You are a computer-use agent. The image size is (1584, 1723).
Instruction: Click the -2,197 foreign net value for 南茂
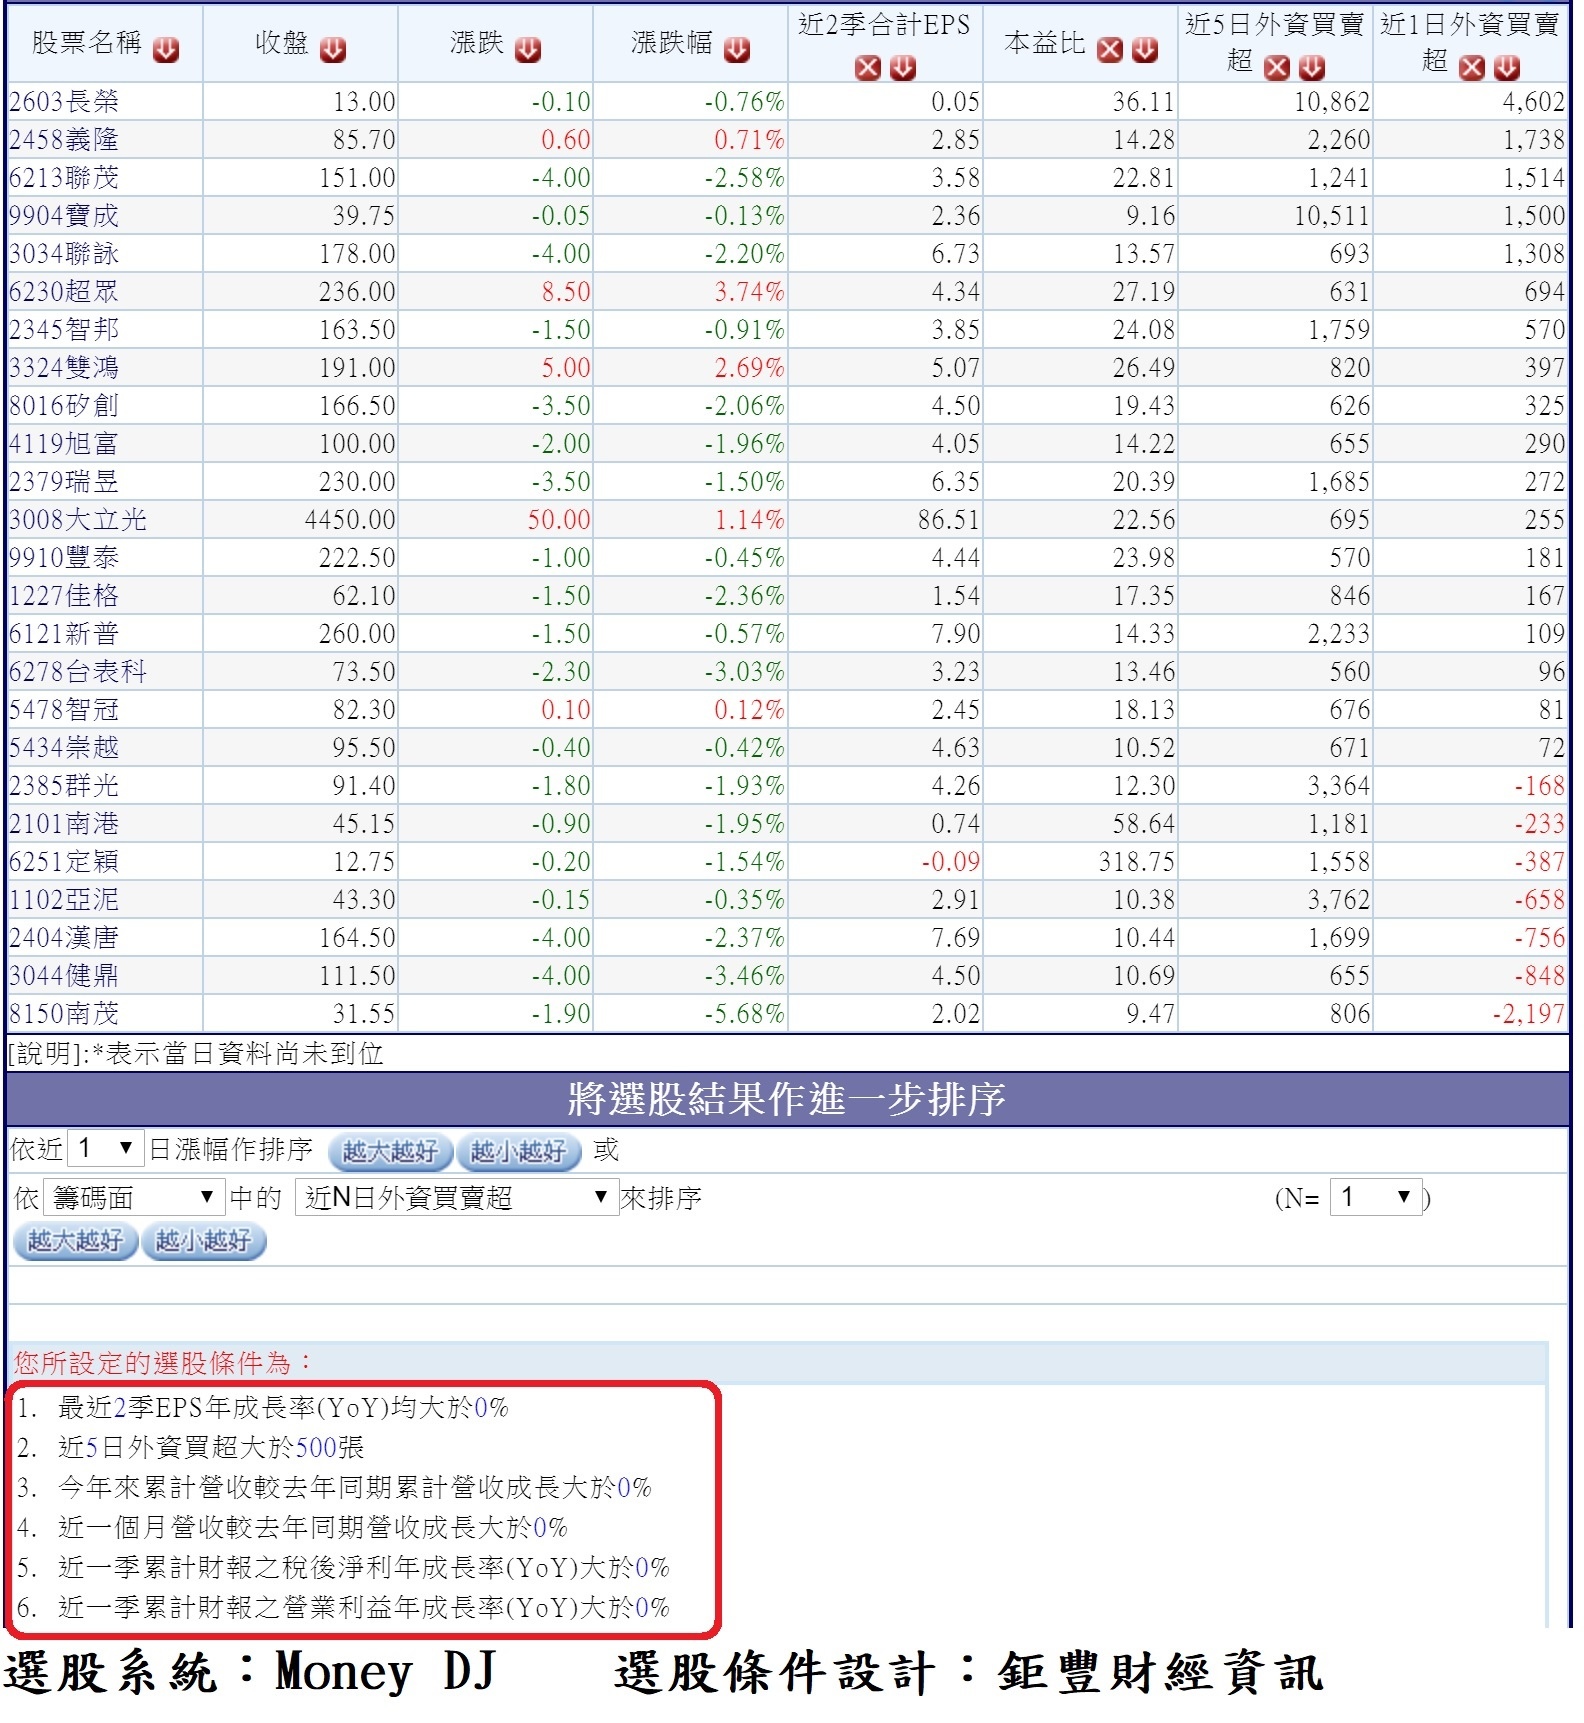click(1528, 1013)
